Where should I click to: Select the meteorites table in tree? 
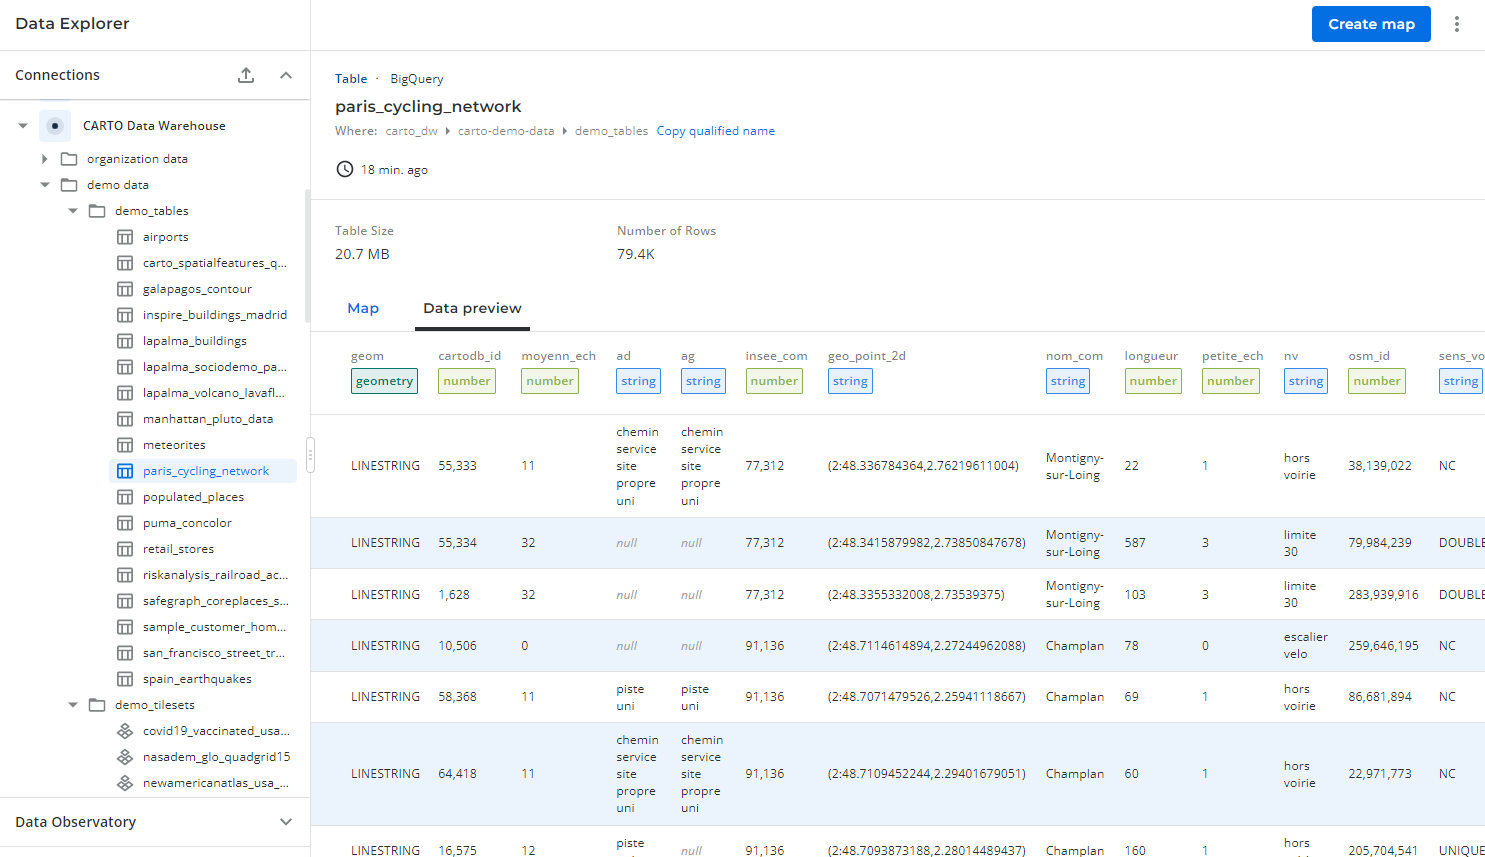[174, 445]
